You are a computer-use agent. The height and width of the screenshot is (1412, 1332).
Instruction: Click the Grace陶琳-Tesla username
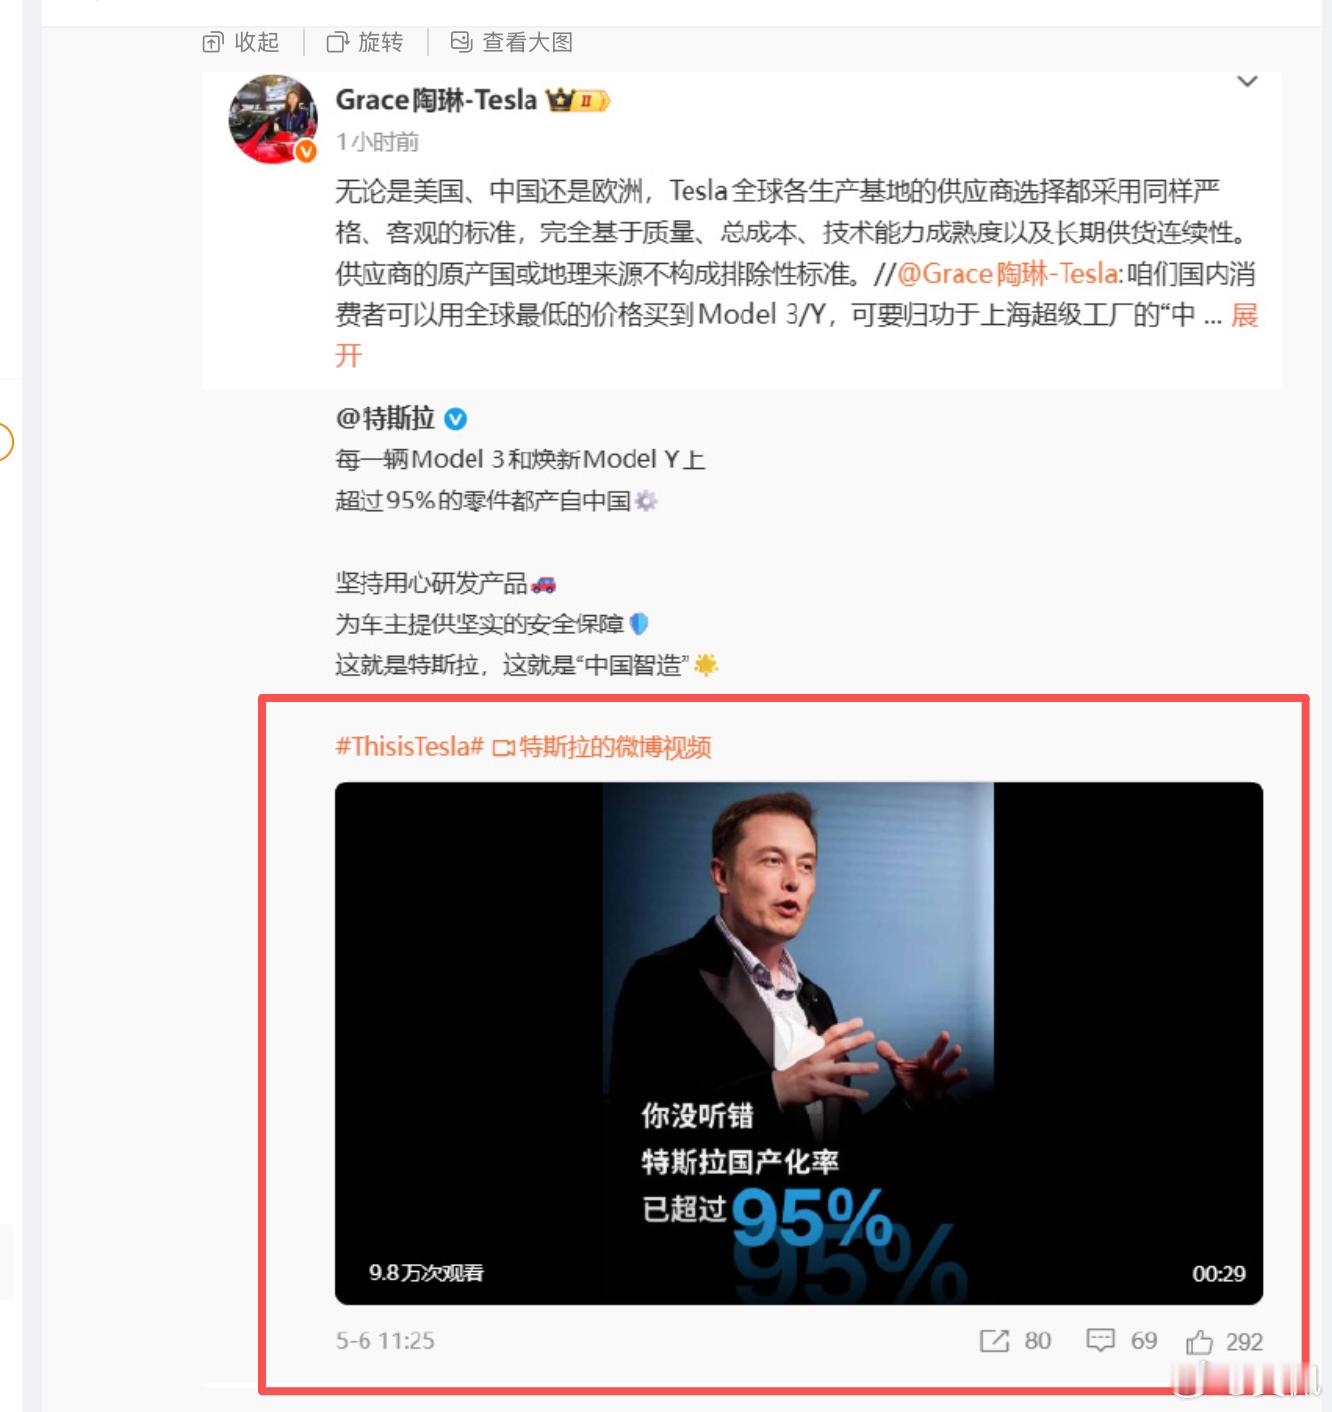pos(436,100)
